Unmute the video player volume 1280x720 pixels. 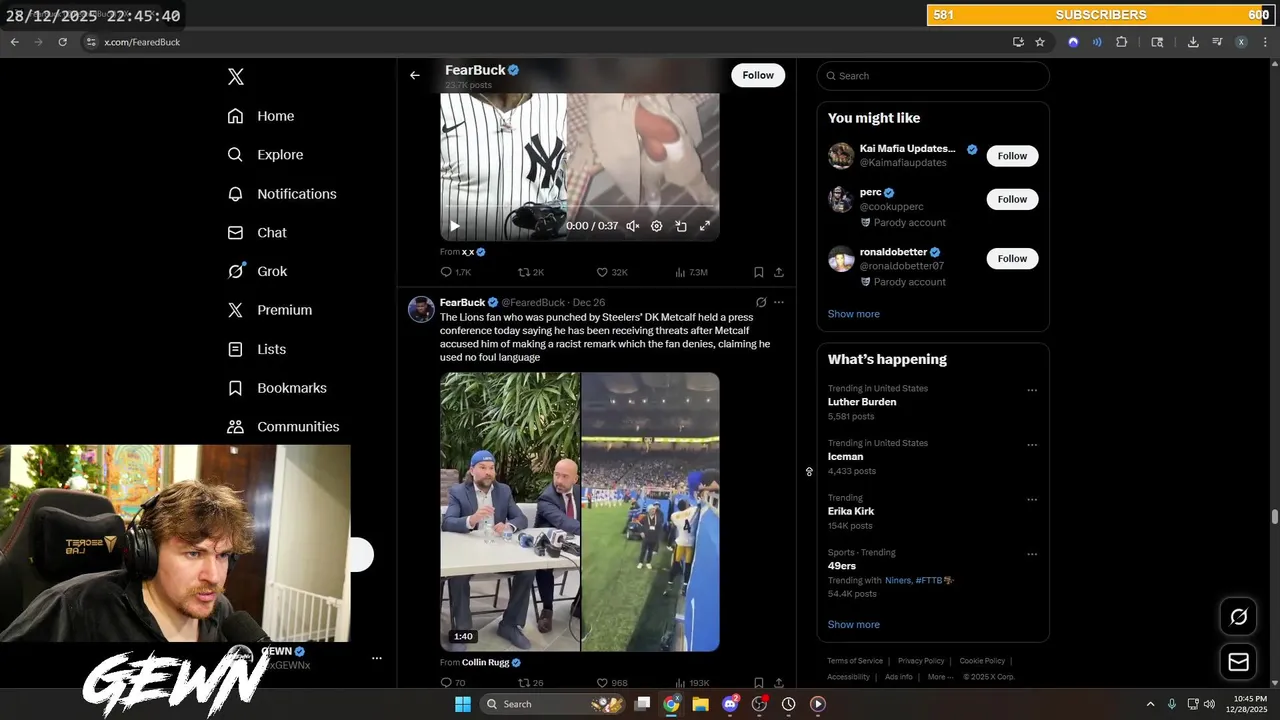point(633,226)
